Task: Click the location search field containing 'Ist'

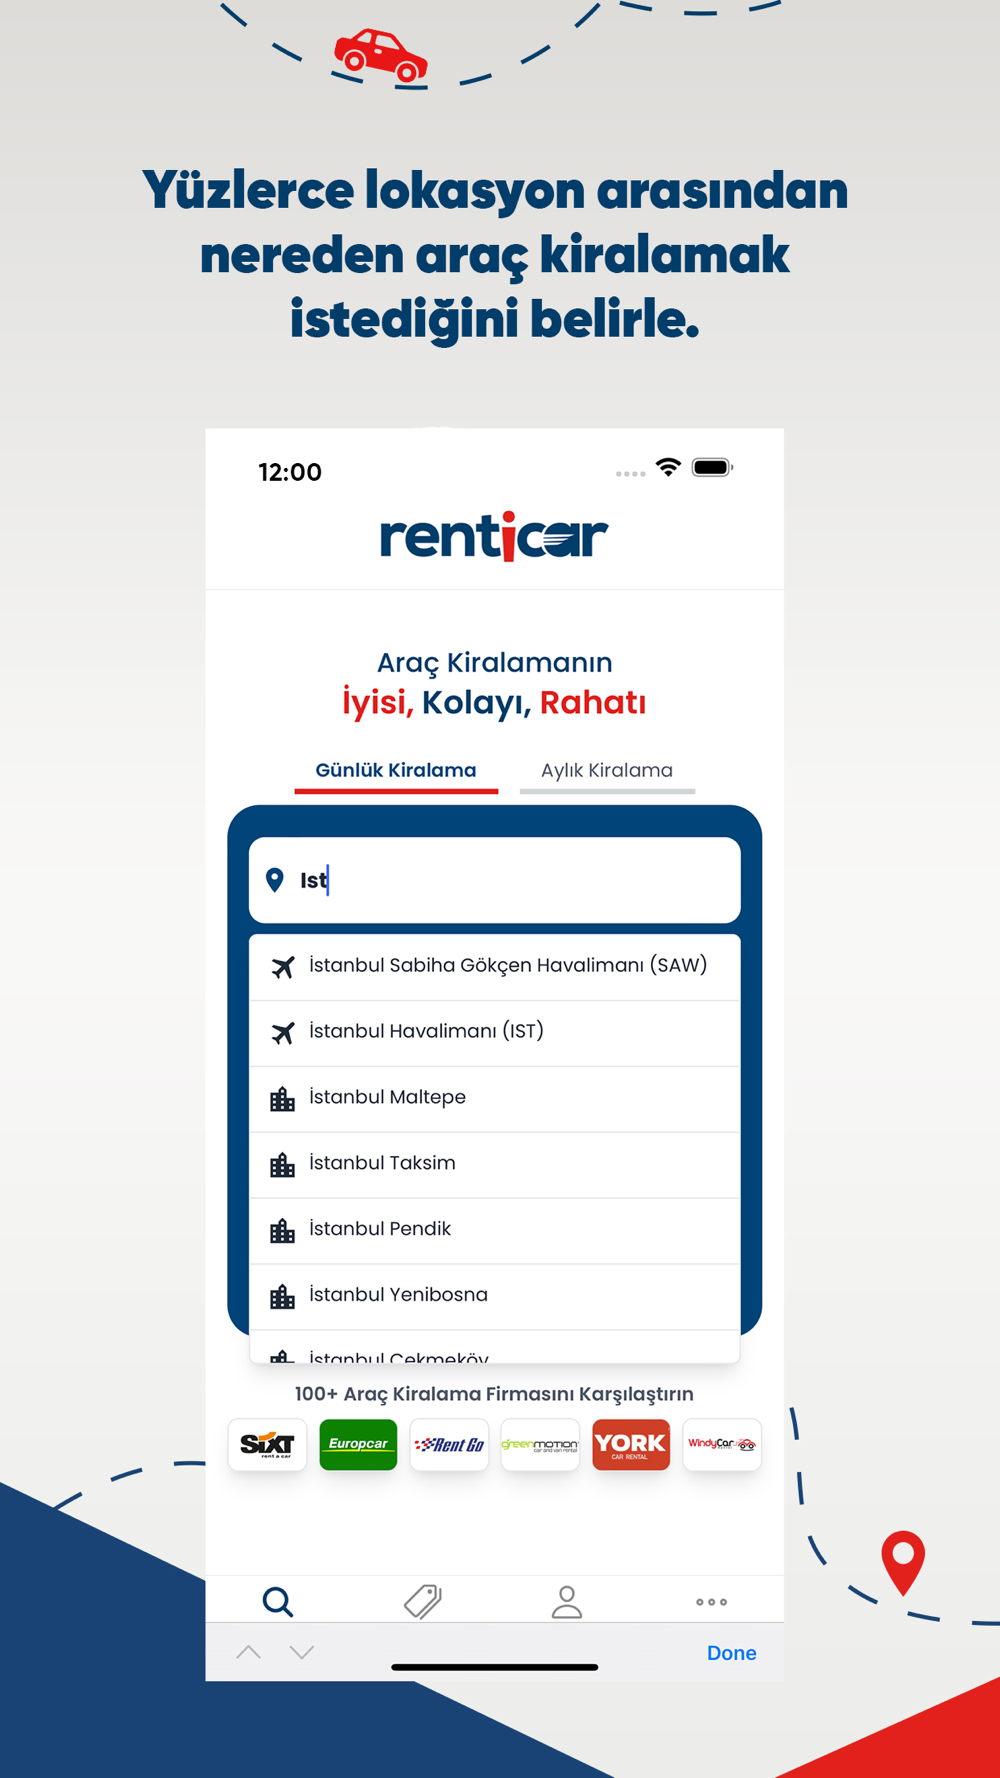Action: [495, 880]
